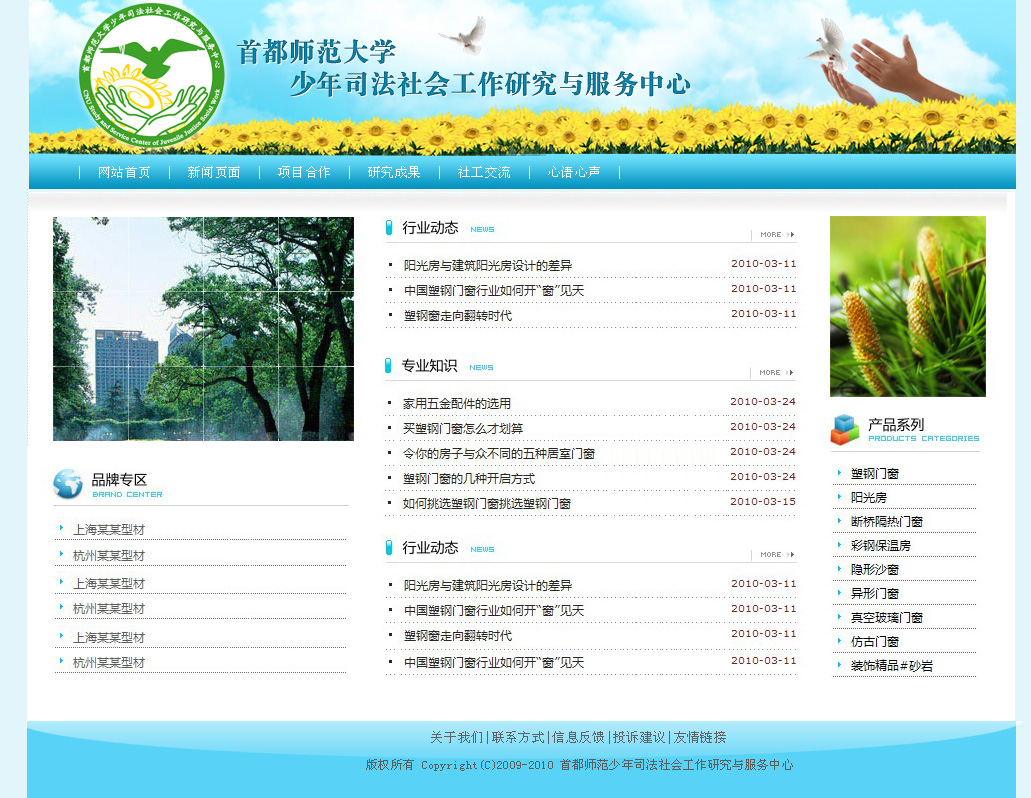Click date 2010-03-15 in 专业知识 list
Screen dimensions: 1031x798
pos(763,502)
